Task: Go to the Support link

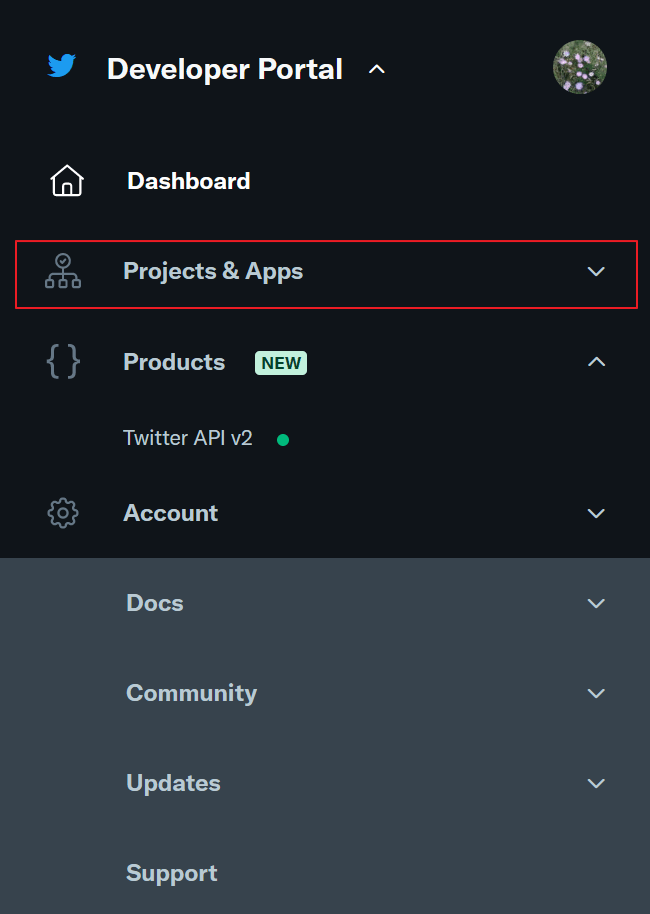Action: [171, 873]
